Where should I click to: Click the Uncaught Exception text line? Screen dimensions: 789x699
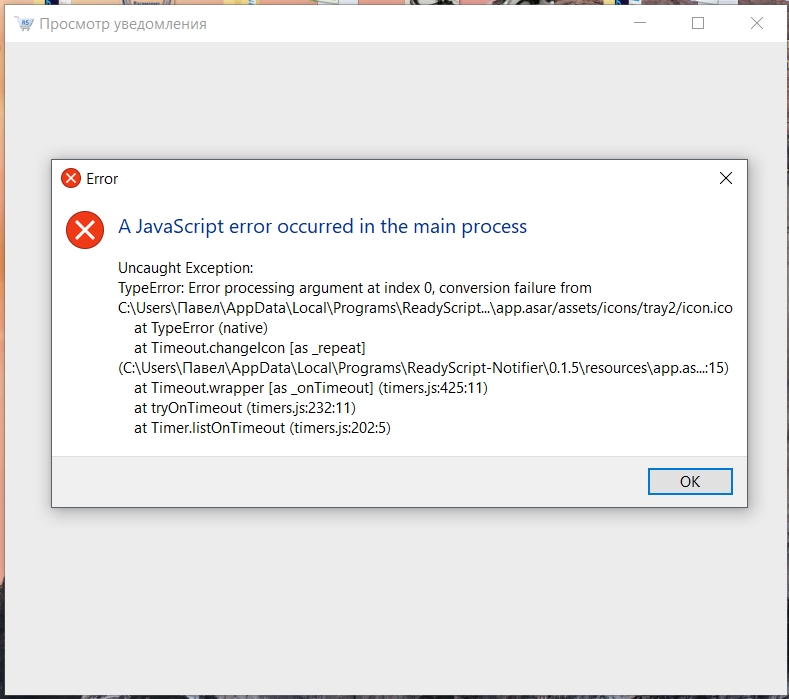(186, 268)
